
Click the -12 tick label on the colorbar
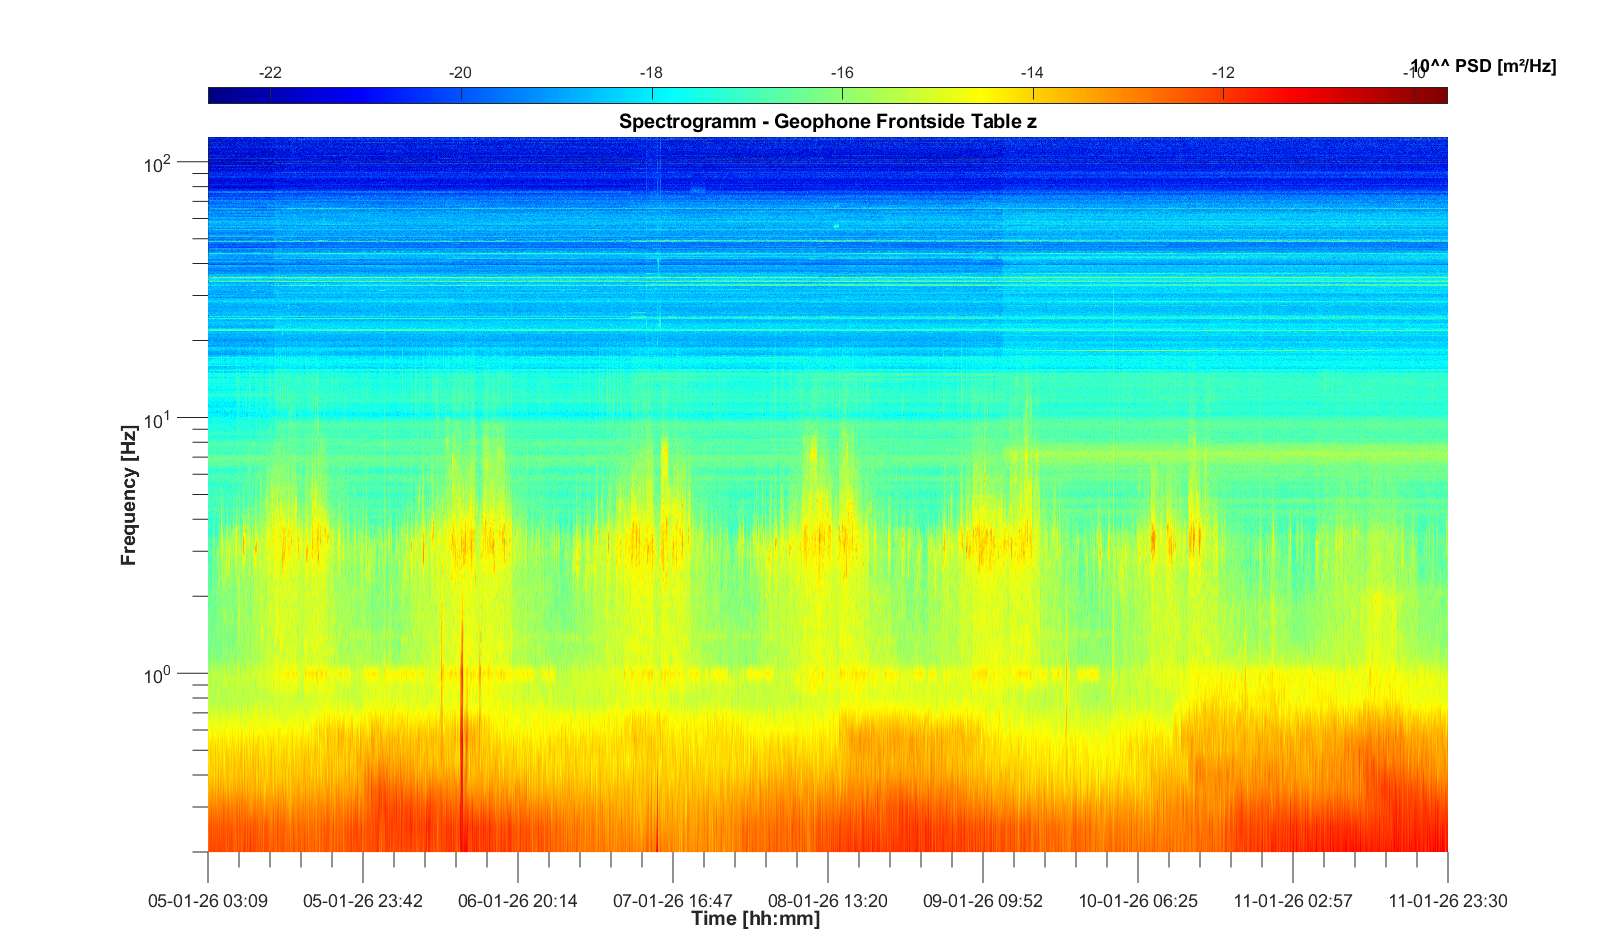[1223, 73]
